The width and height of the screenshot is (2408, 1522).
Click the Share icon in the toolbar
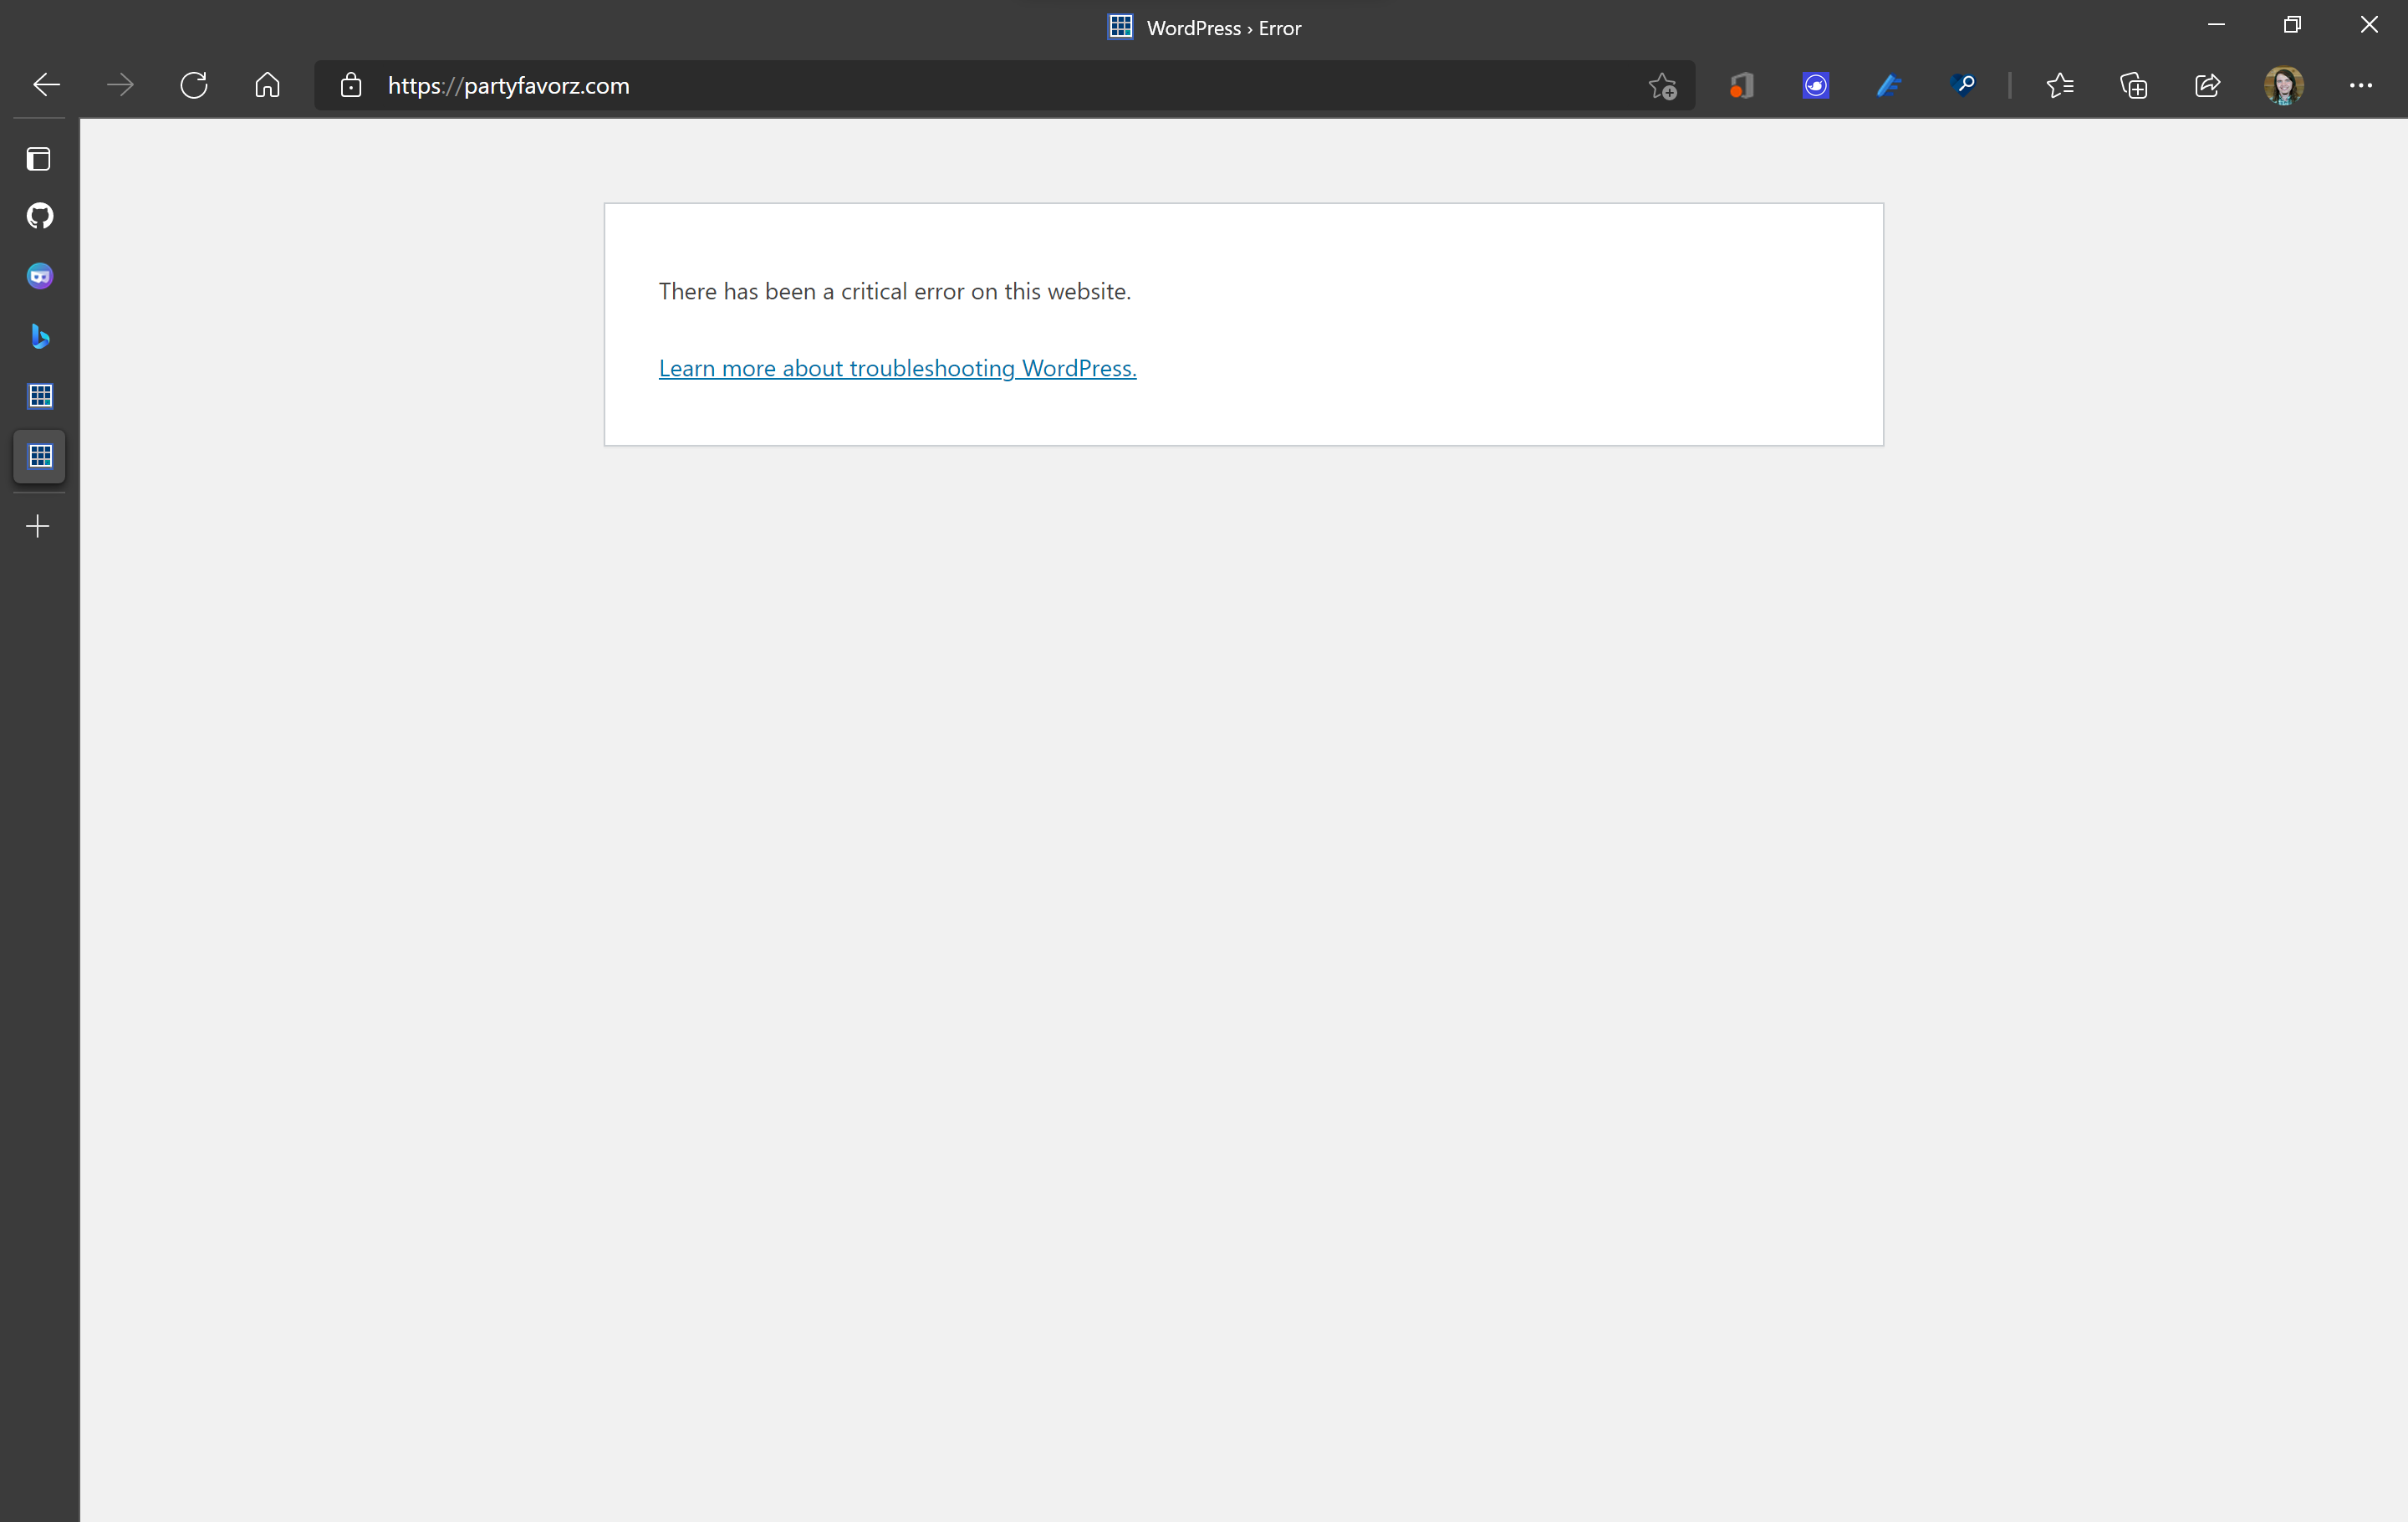2207,85
